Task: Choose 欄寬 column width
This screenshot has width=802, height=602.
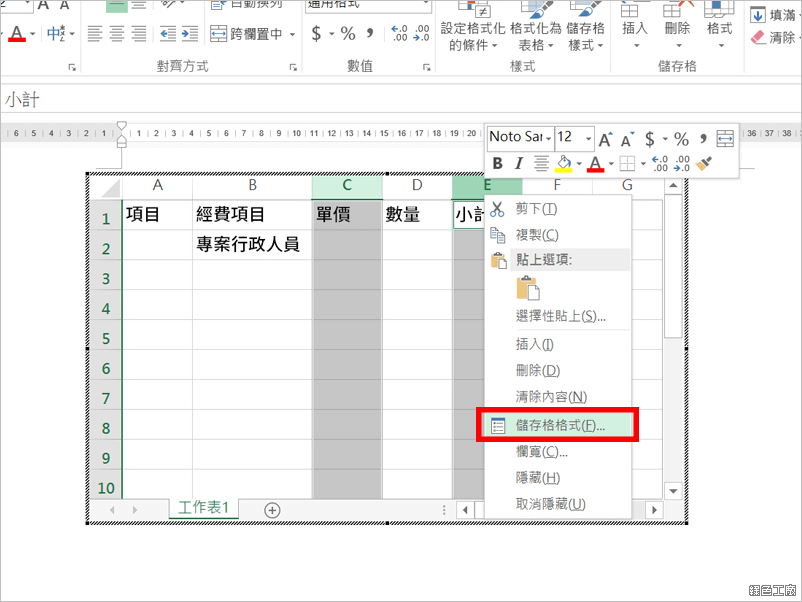Action: pyautogui.click(x=558, y=452)
